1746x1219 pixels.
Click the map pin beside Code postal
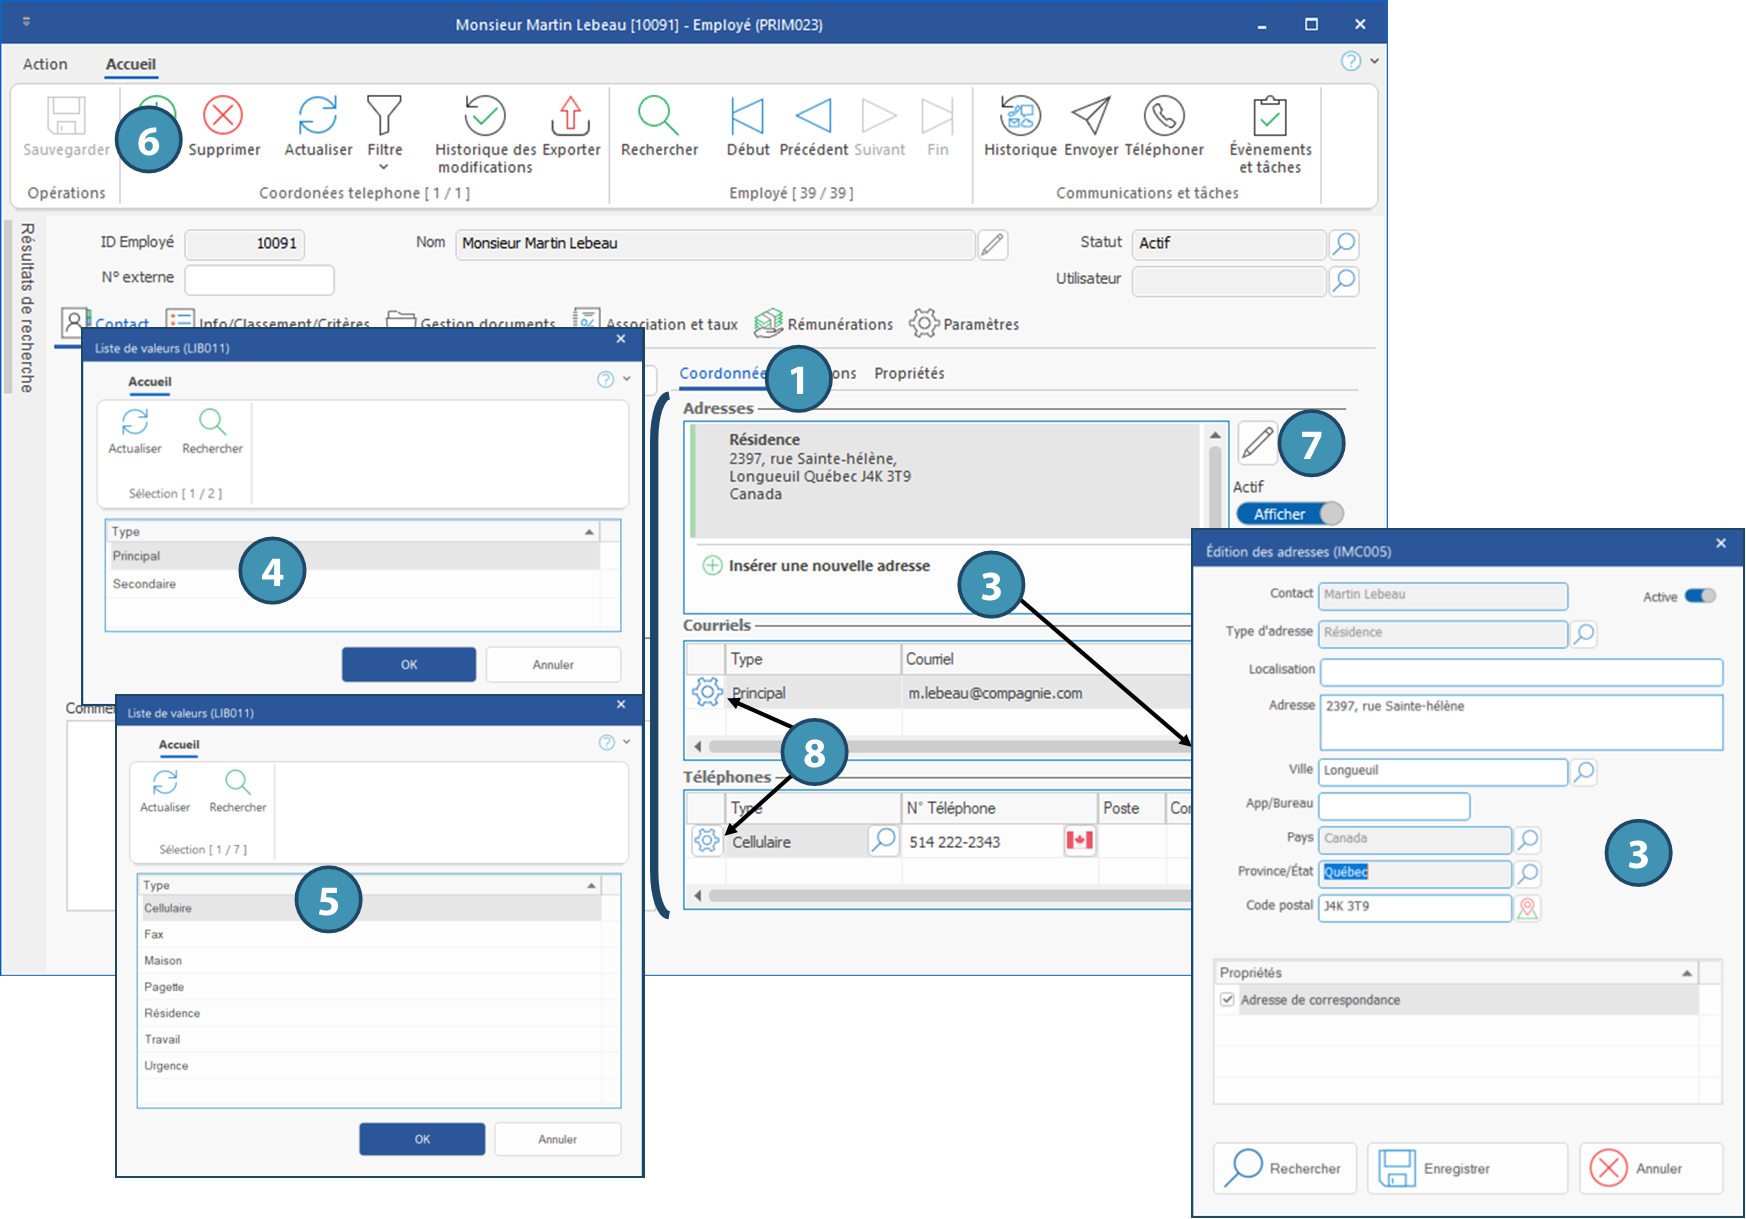coord(1527,908)
